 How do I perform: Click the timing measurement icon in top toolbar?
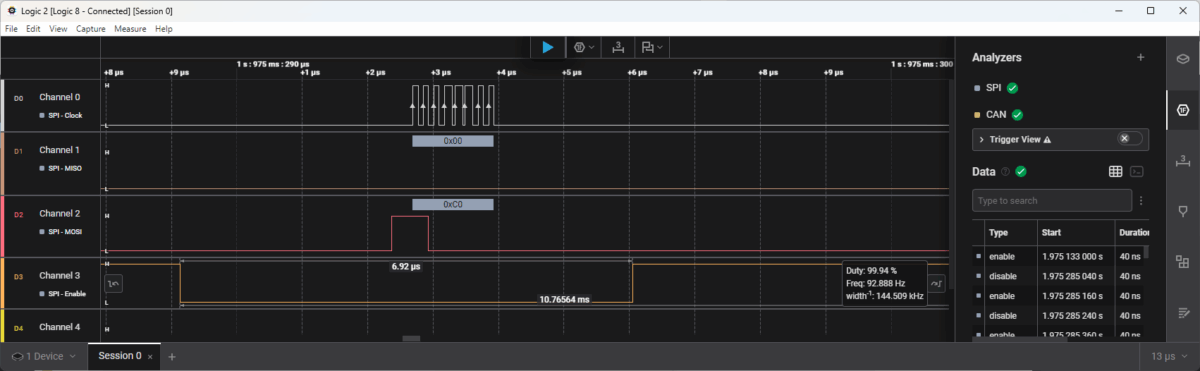pyautogui.click(x=618, y=47)
